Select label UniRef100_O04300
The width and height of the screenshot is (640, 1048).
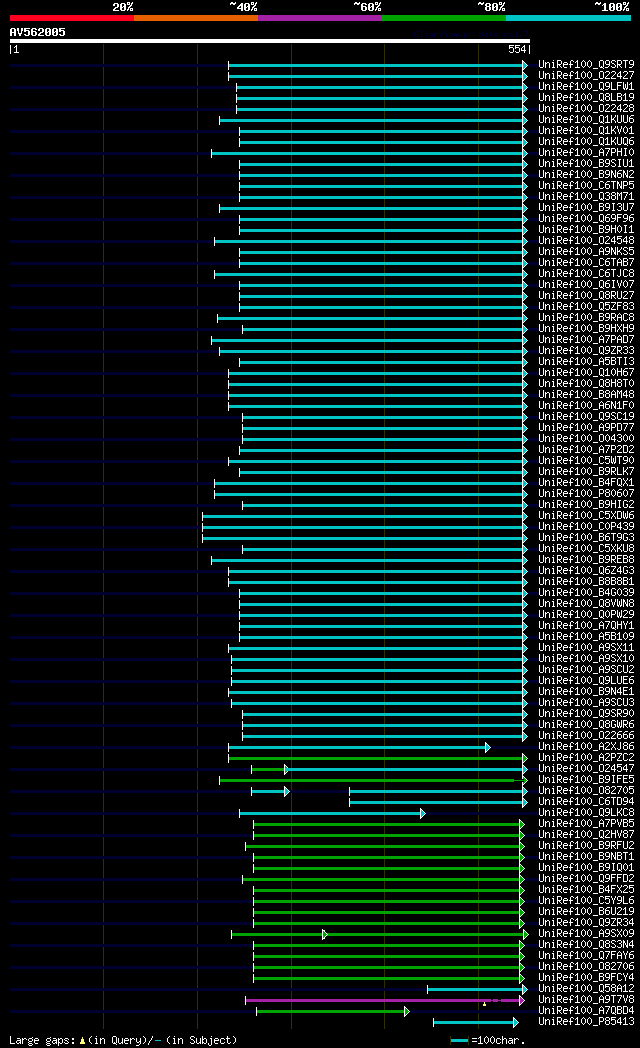586,438
